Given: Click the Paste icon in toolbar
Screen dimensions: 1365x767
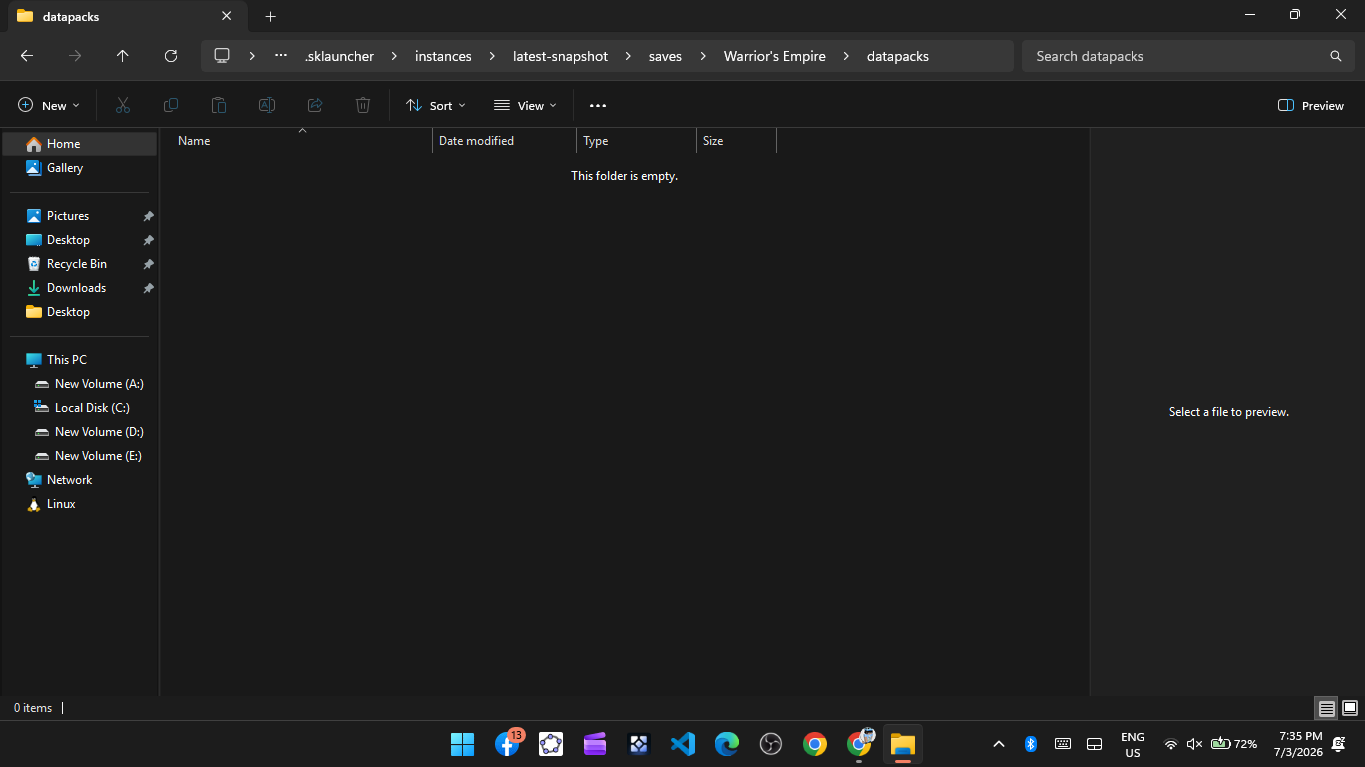Looking at the screenshot, I should pyautogui.click(x=219, y=105).
